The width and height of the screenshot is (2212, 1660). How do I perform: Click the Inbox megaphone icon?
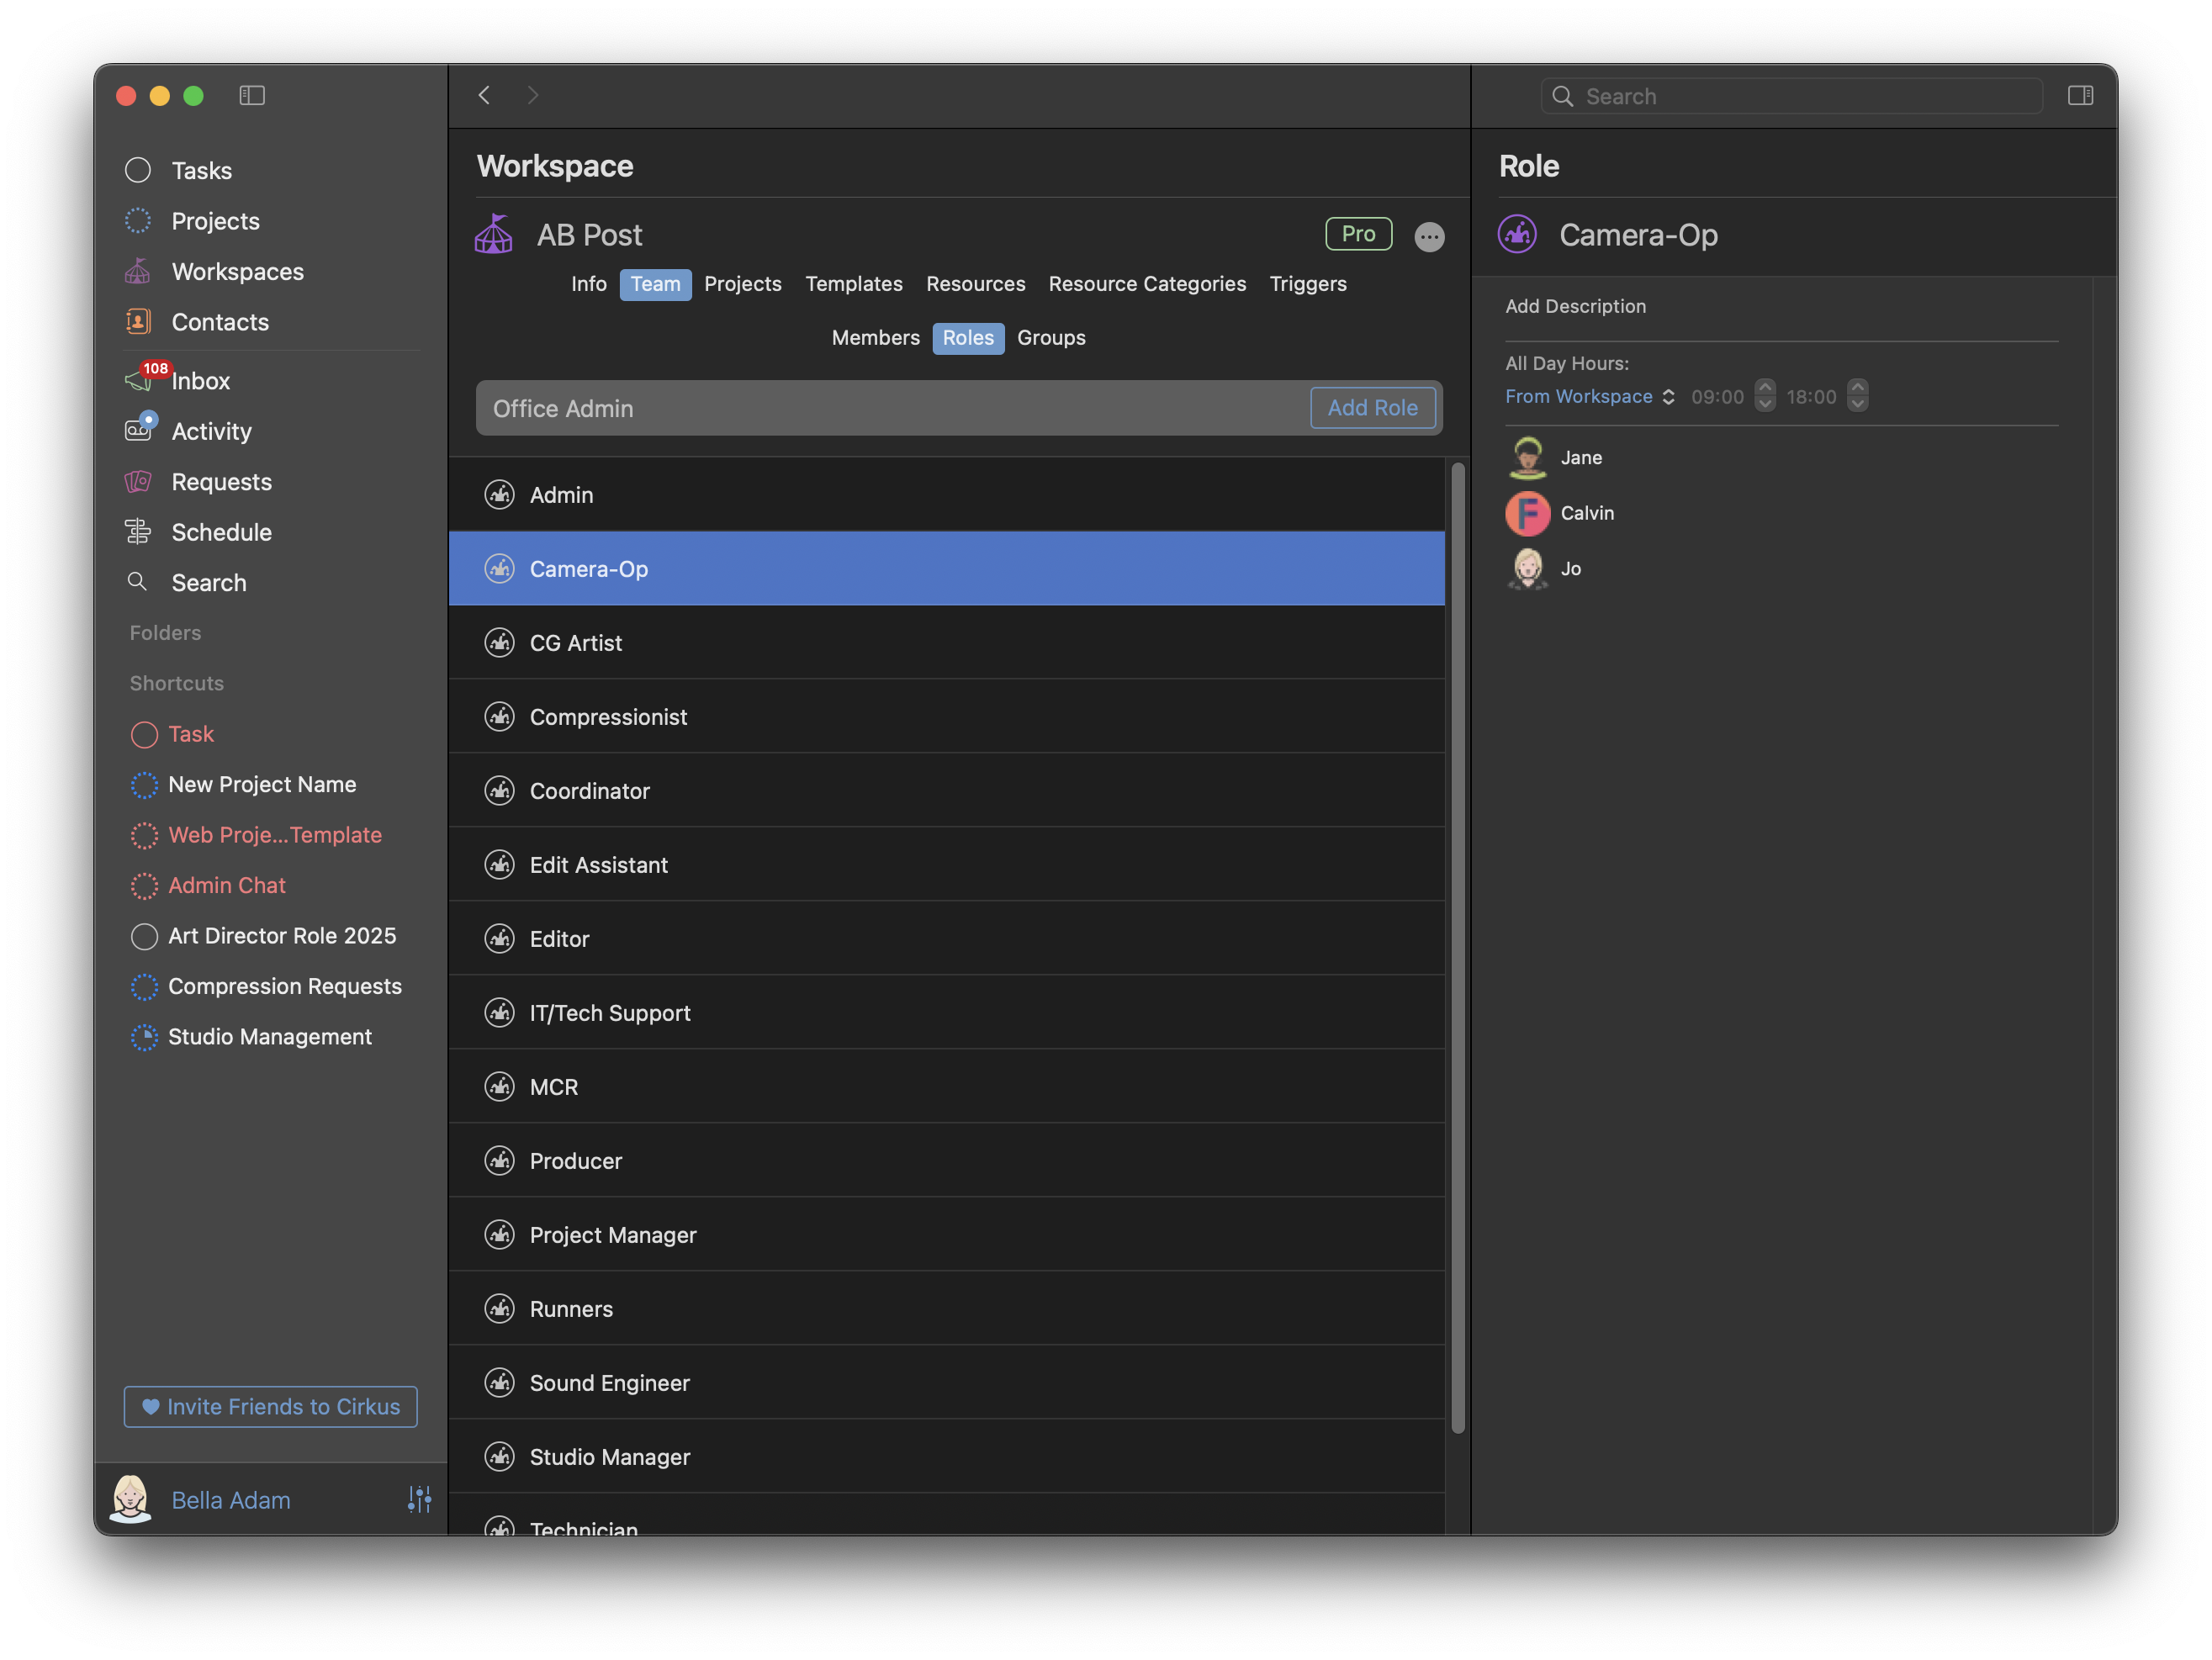pos(138,381)
